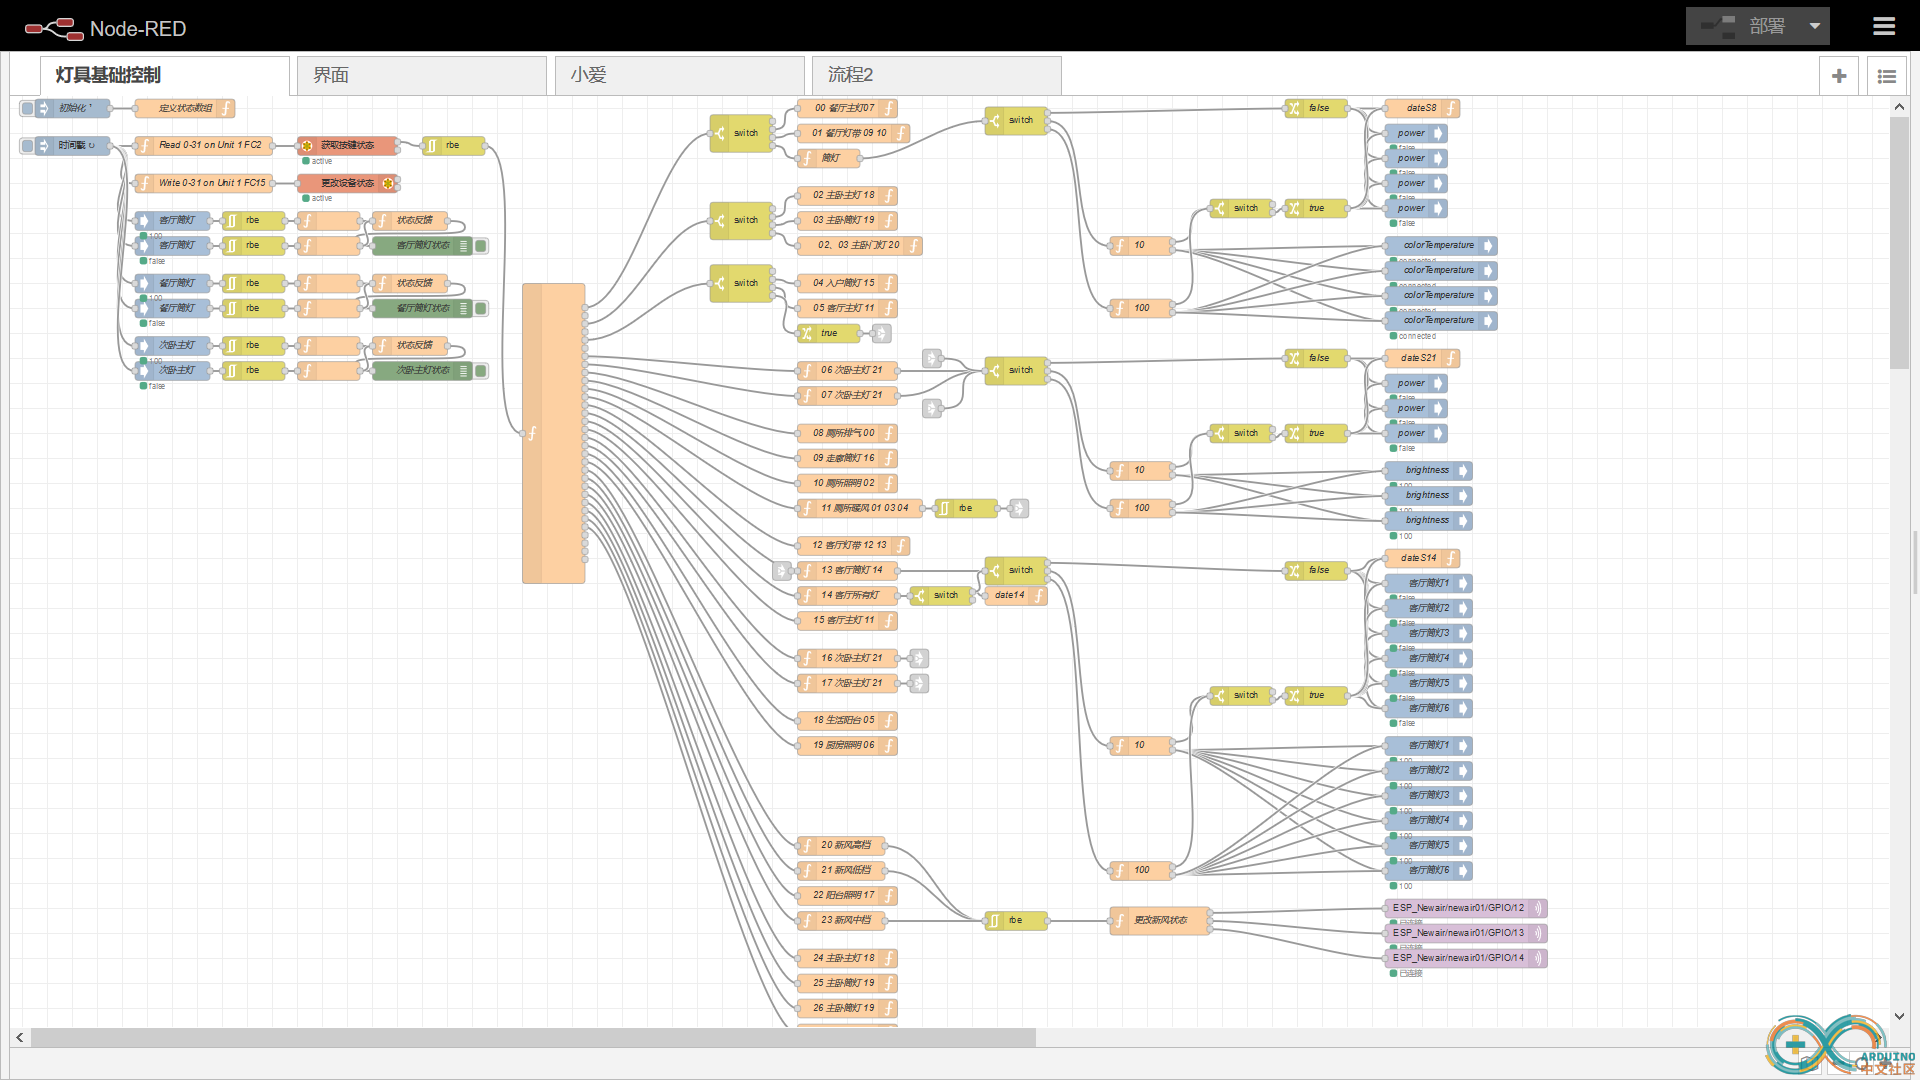Select the 24 主卧主灯 18 function node
The height and width of the screenshot is (1080, 1920).
point(847,958)
